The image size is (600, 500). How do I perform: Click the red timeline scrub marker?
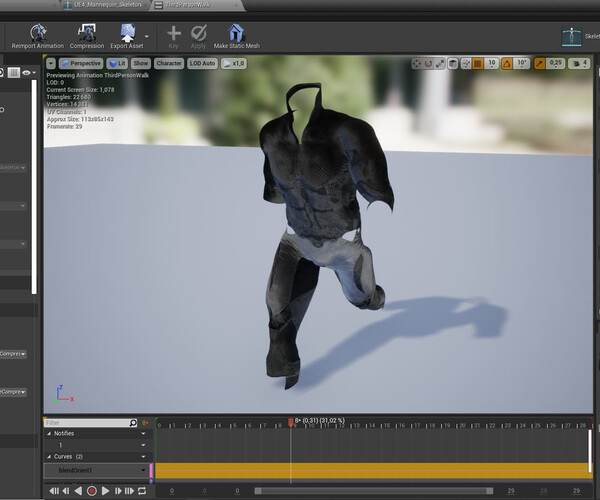(x=291, y=422)
